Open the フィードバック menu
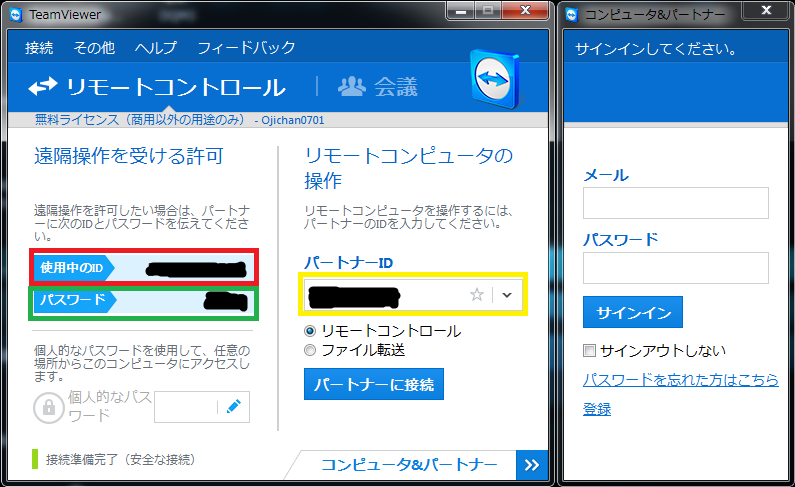The height and width of the screenshot is (487, 795). point(246,48)
